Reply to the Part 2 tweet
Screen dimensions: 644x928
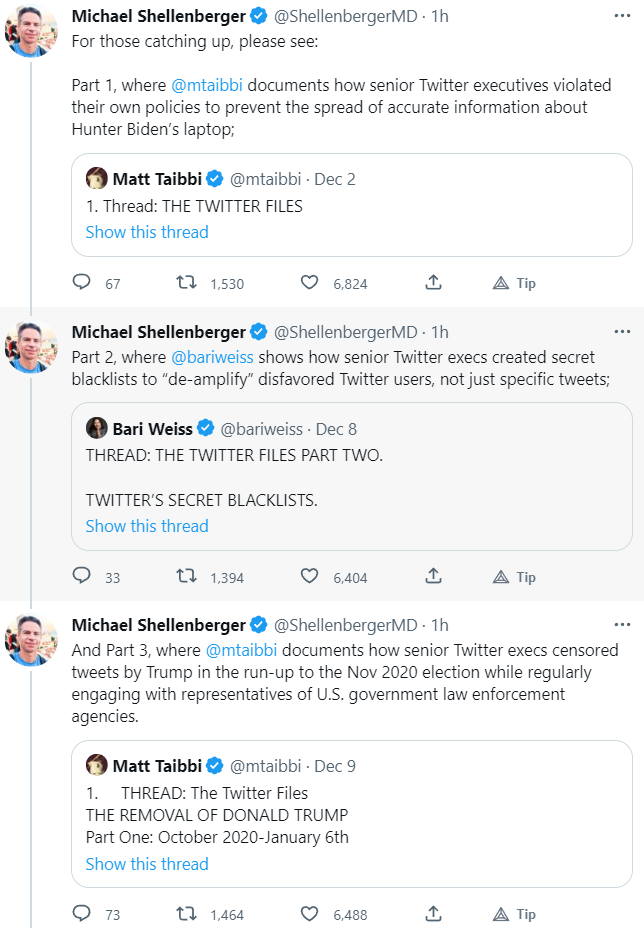82,577
